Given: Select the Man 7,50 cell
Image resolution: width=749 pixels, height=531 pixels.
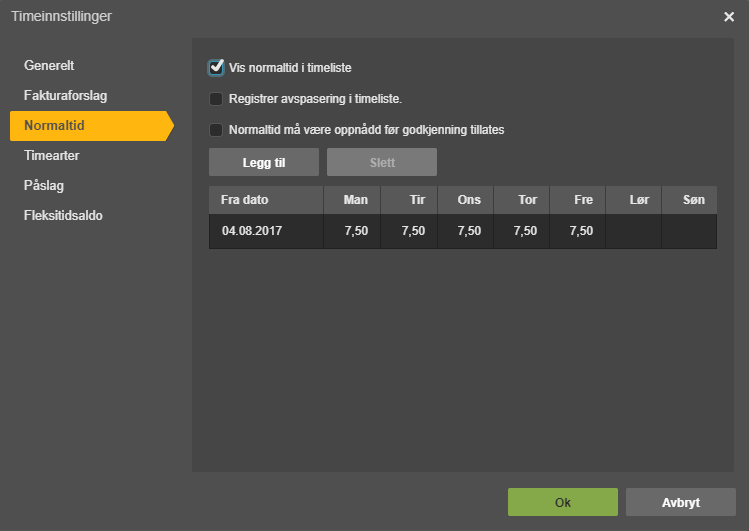Looking at the screenshot, I should (352, 231).
